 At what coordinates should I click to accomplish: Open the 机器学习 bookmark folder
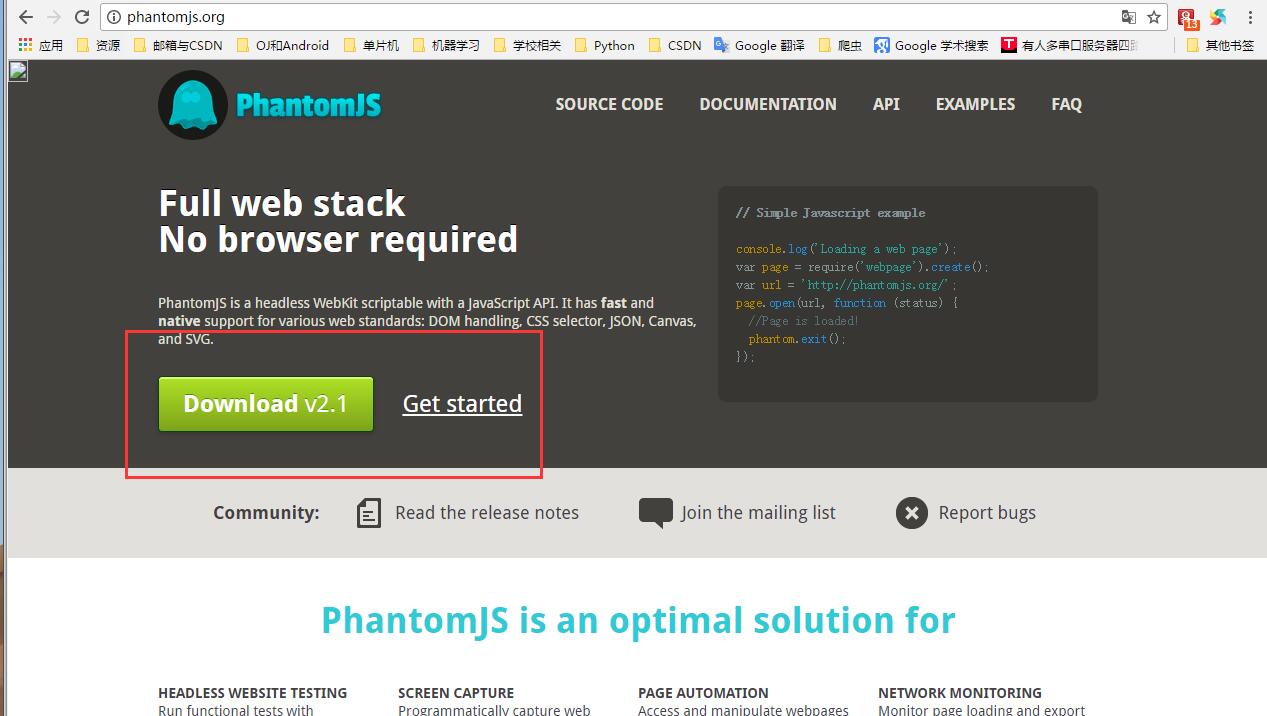[x=446, y=45]
